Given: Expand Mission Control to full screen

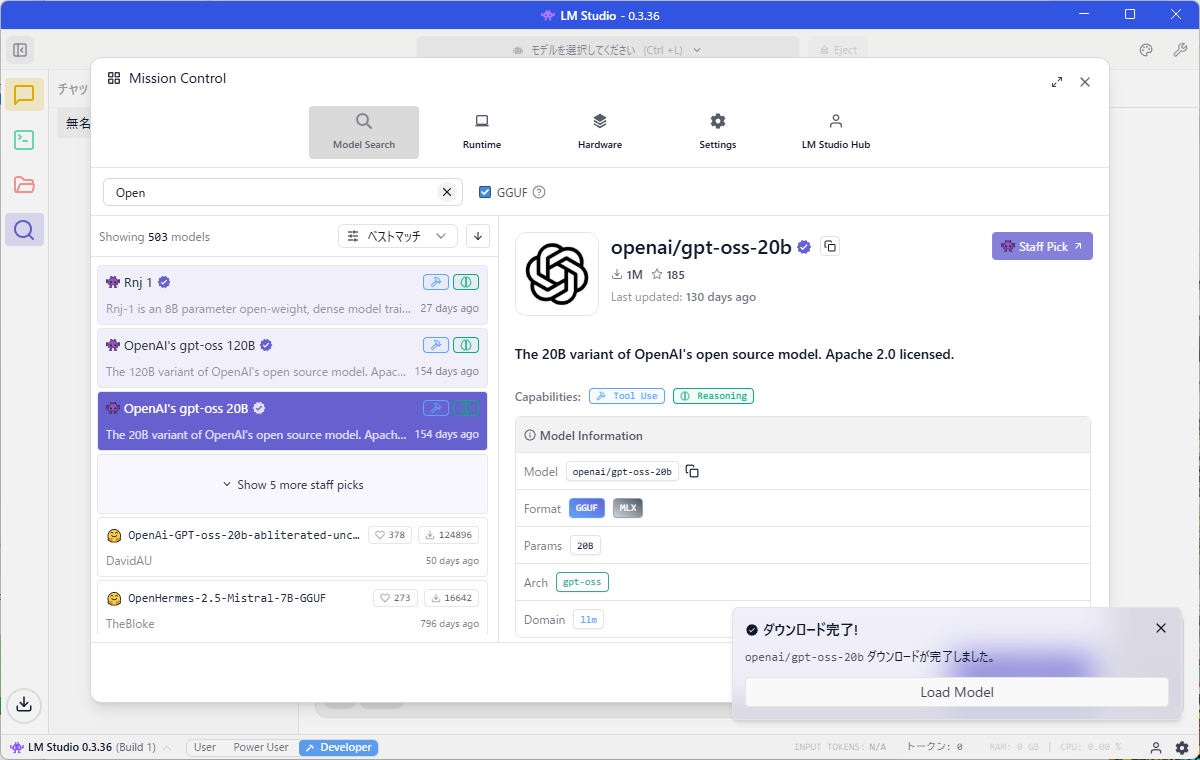Looking at the screenshot, I should pos(1057,82).
